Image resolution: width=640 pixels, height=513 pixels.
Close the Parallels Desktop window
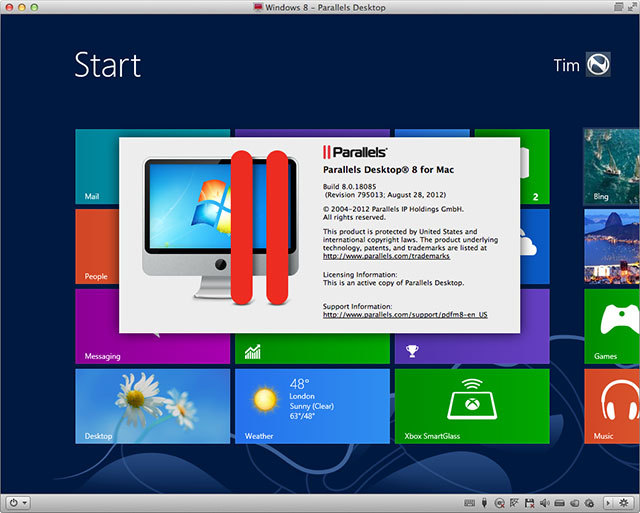pos(9,7)
